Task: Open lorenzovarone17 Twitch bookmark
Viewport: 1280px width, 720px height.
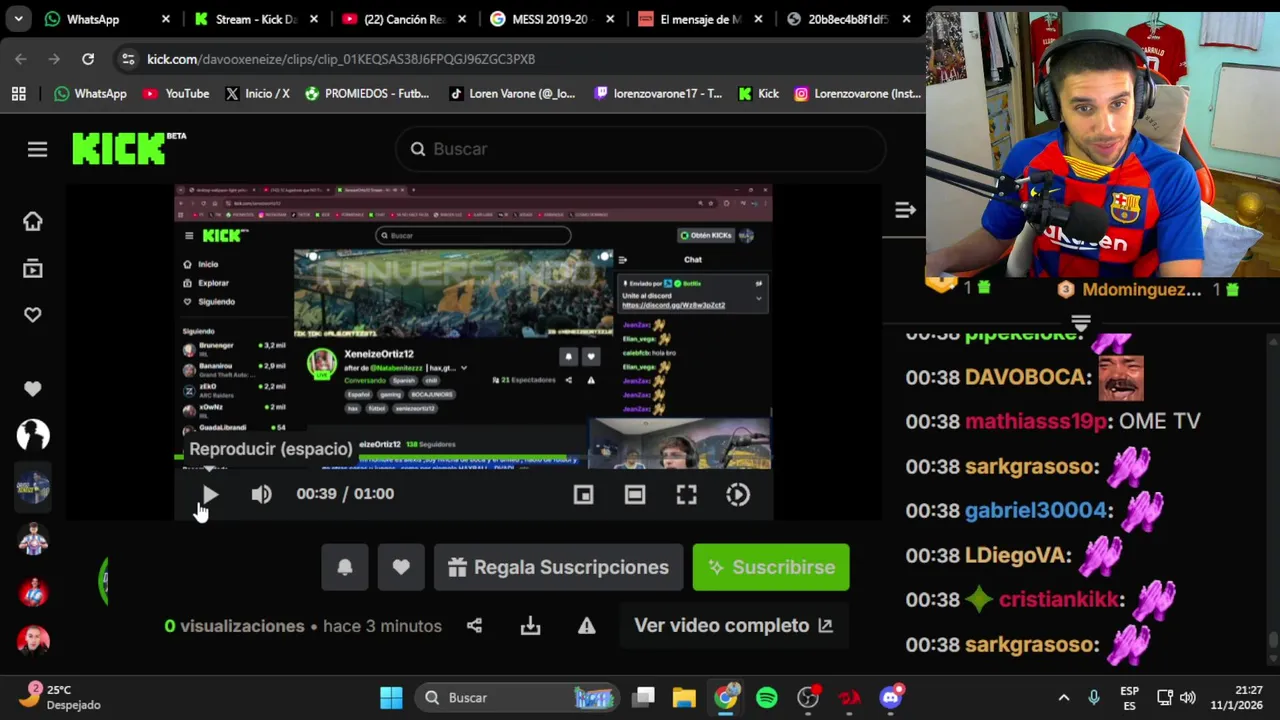Action: click(x=658, y=93)
